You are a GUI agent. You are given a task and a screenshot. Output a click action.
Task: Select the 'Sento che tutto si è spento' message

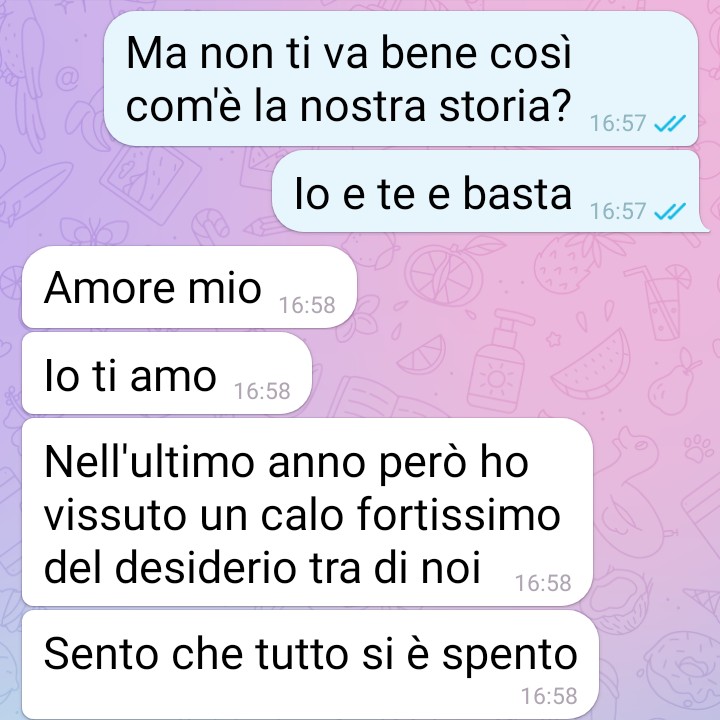pos(310,664)
